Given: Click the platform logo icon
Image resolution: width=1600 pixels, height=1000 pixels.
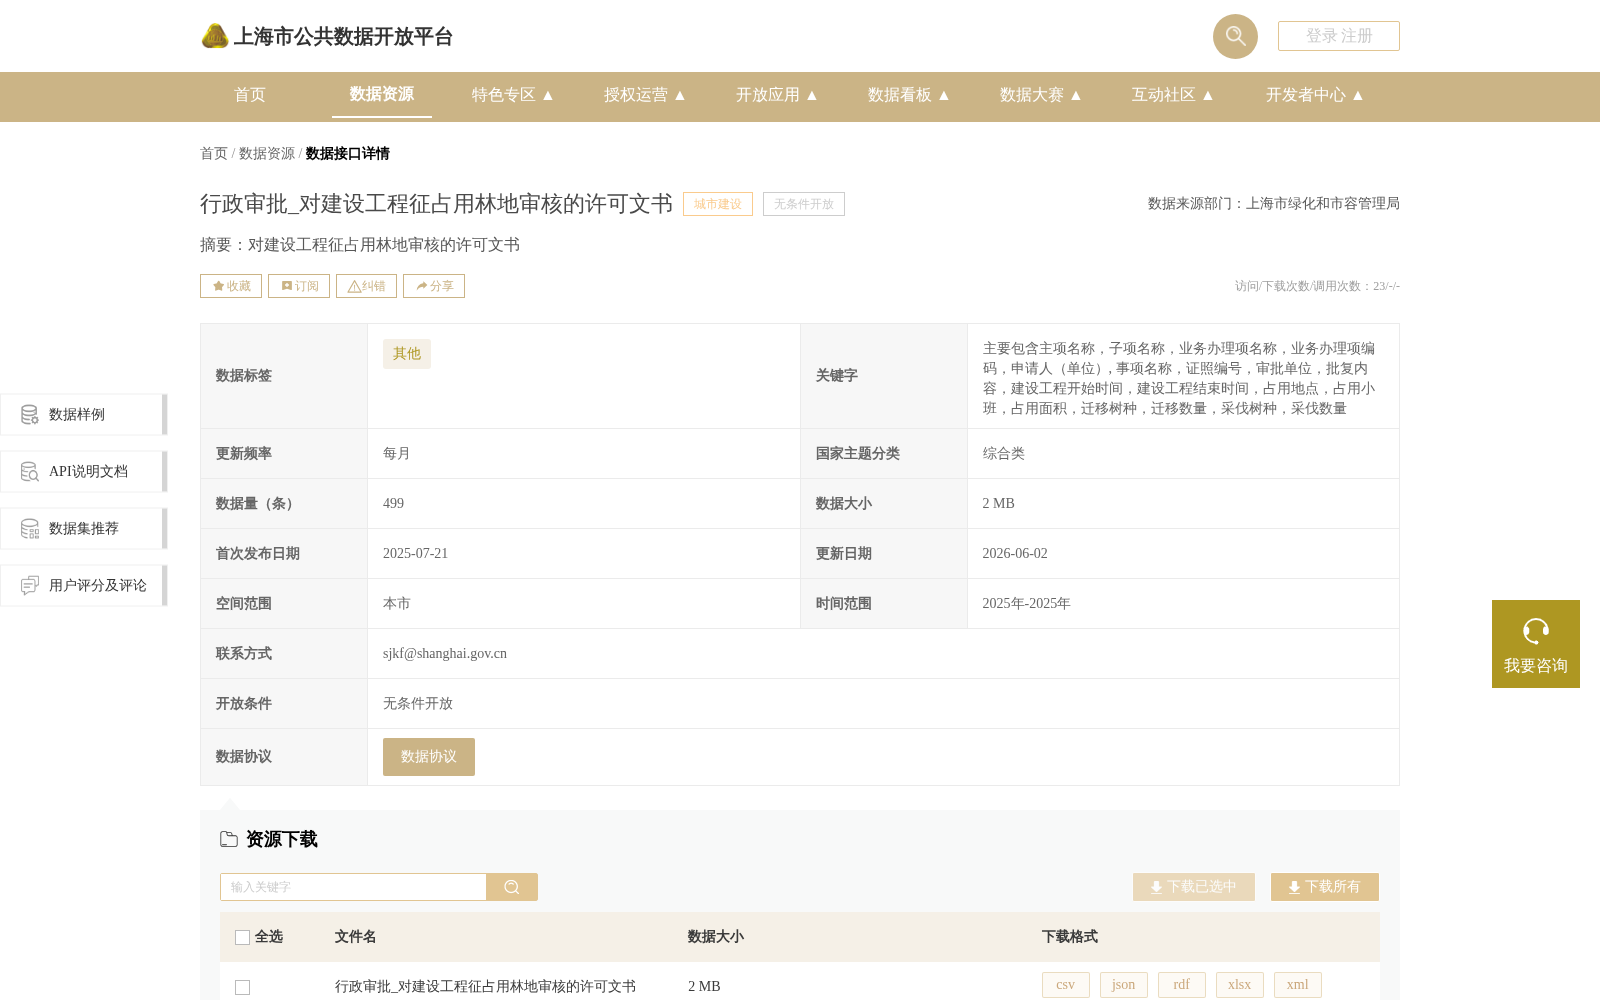Looking at the screenshot, I should click(215, 36).
